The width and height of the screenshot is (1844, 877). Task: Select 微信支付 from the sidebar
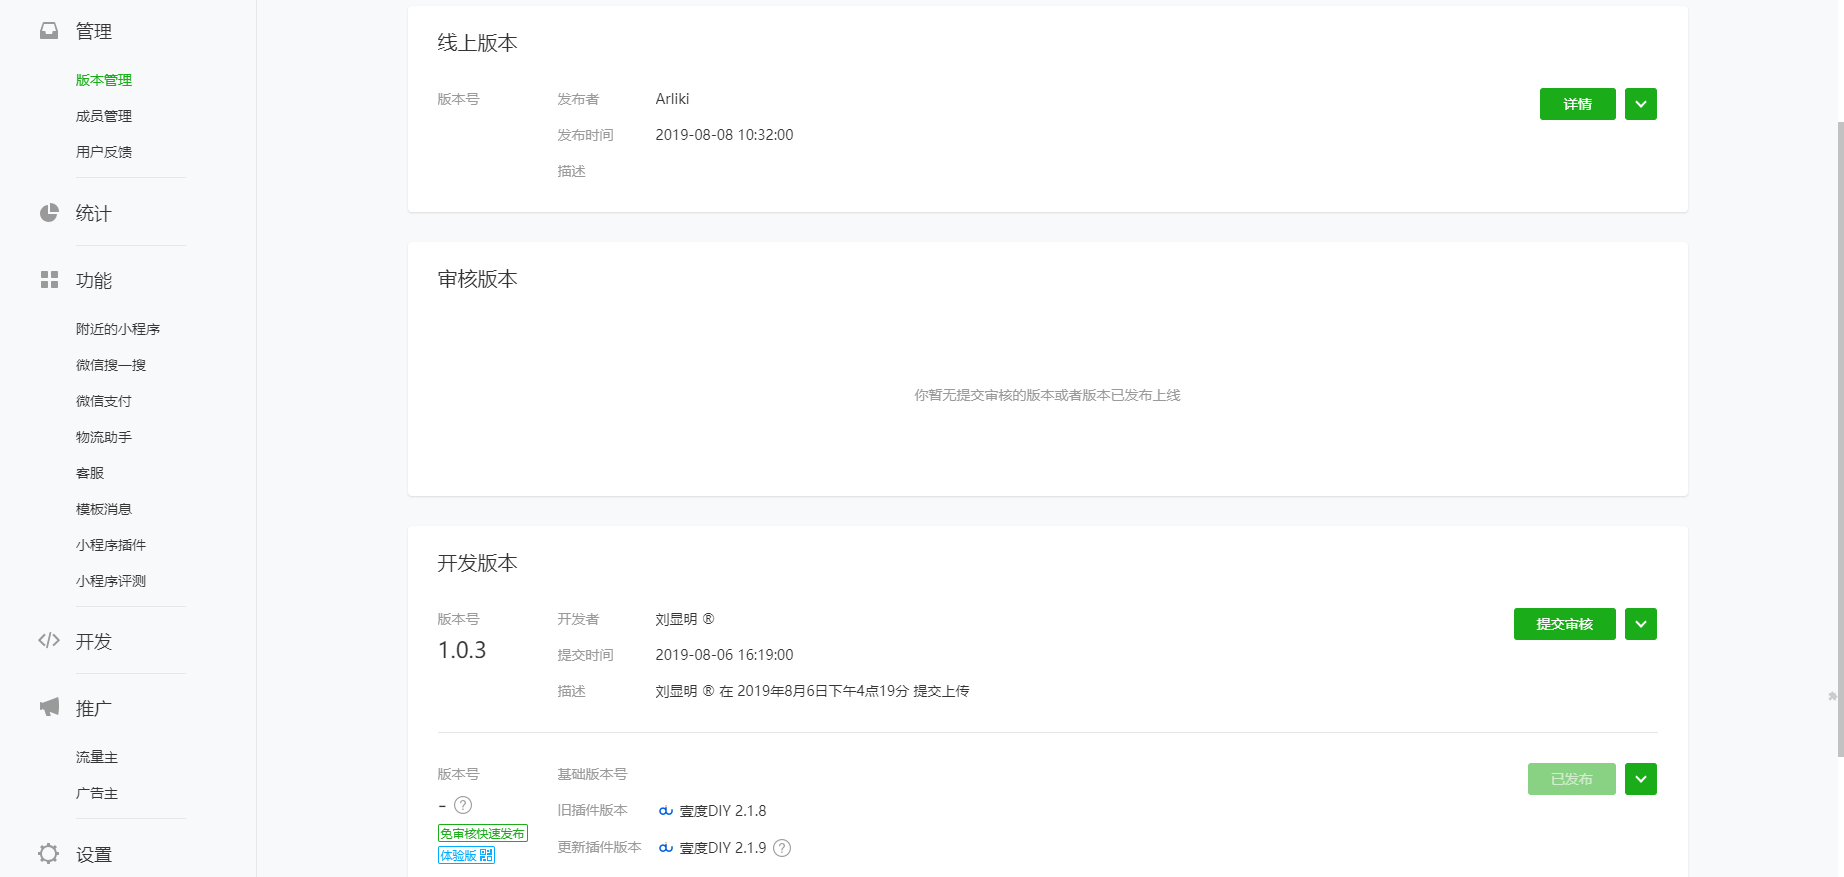[104, 401]
